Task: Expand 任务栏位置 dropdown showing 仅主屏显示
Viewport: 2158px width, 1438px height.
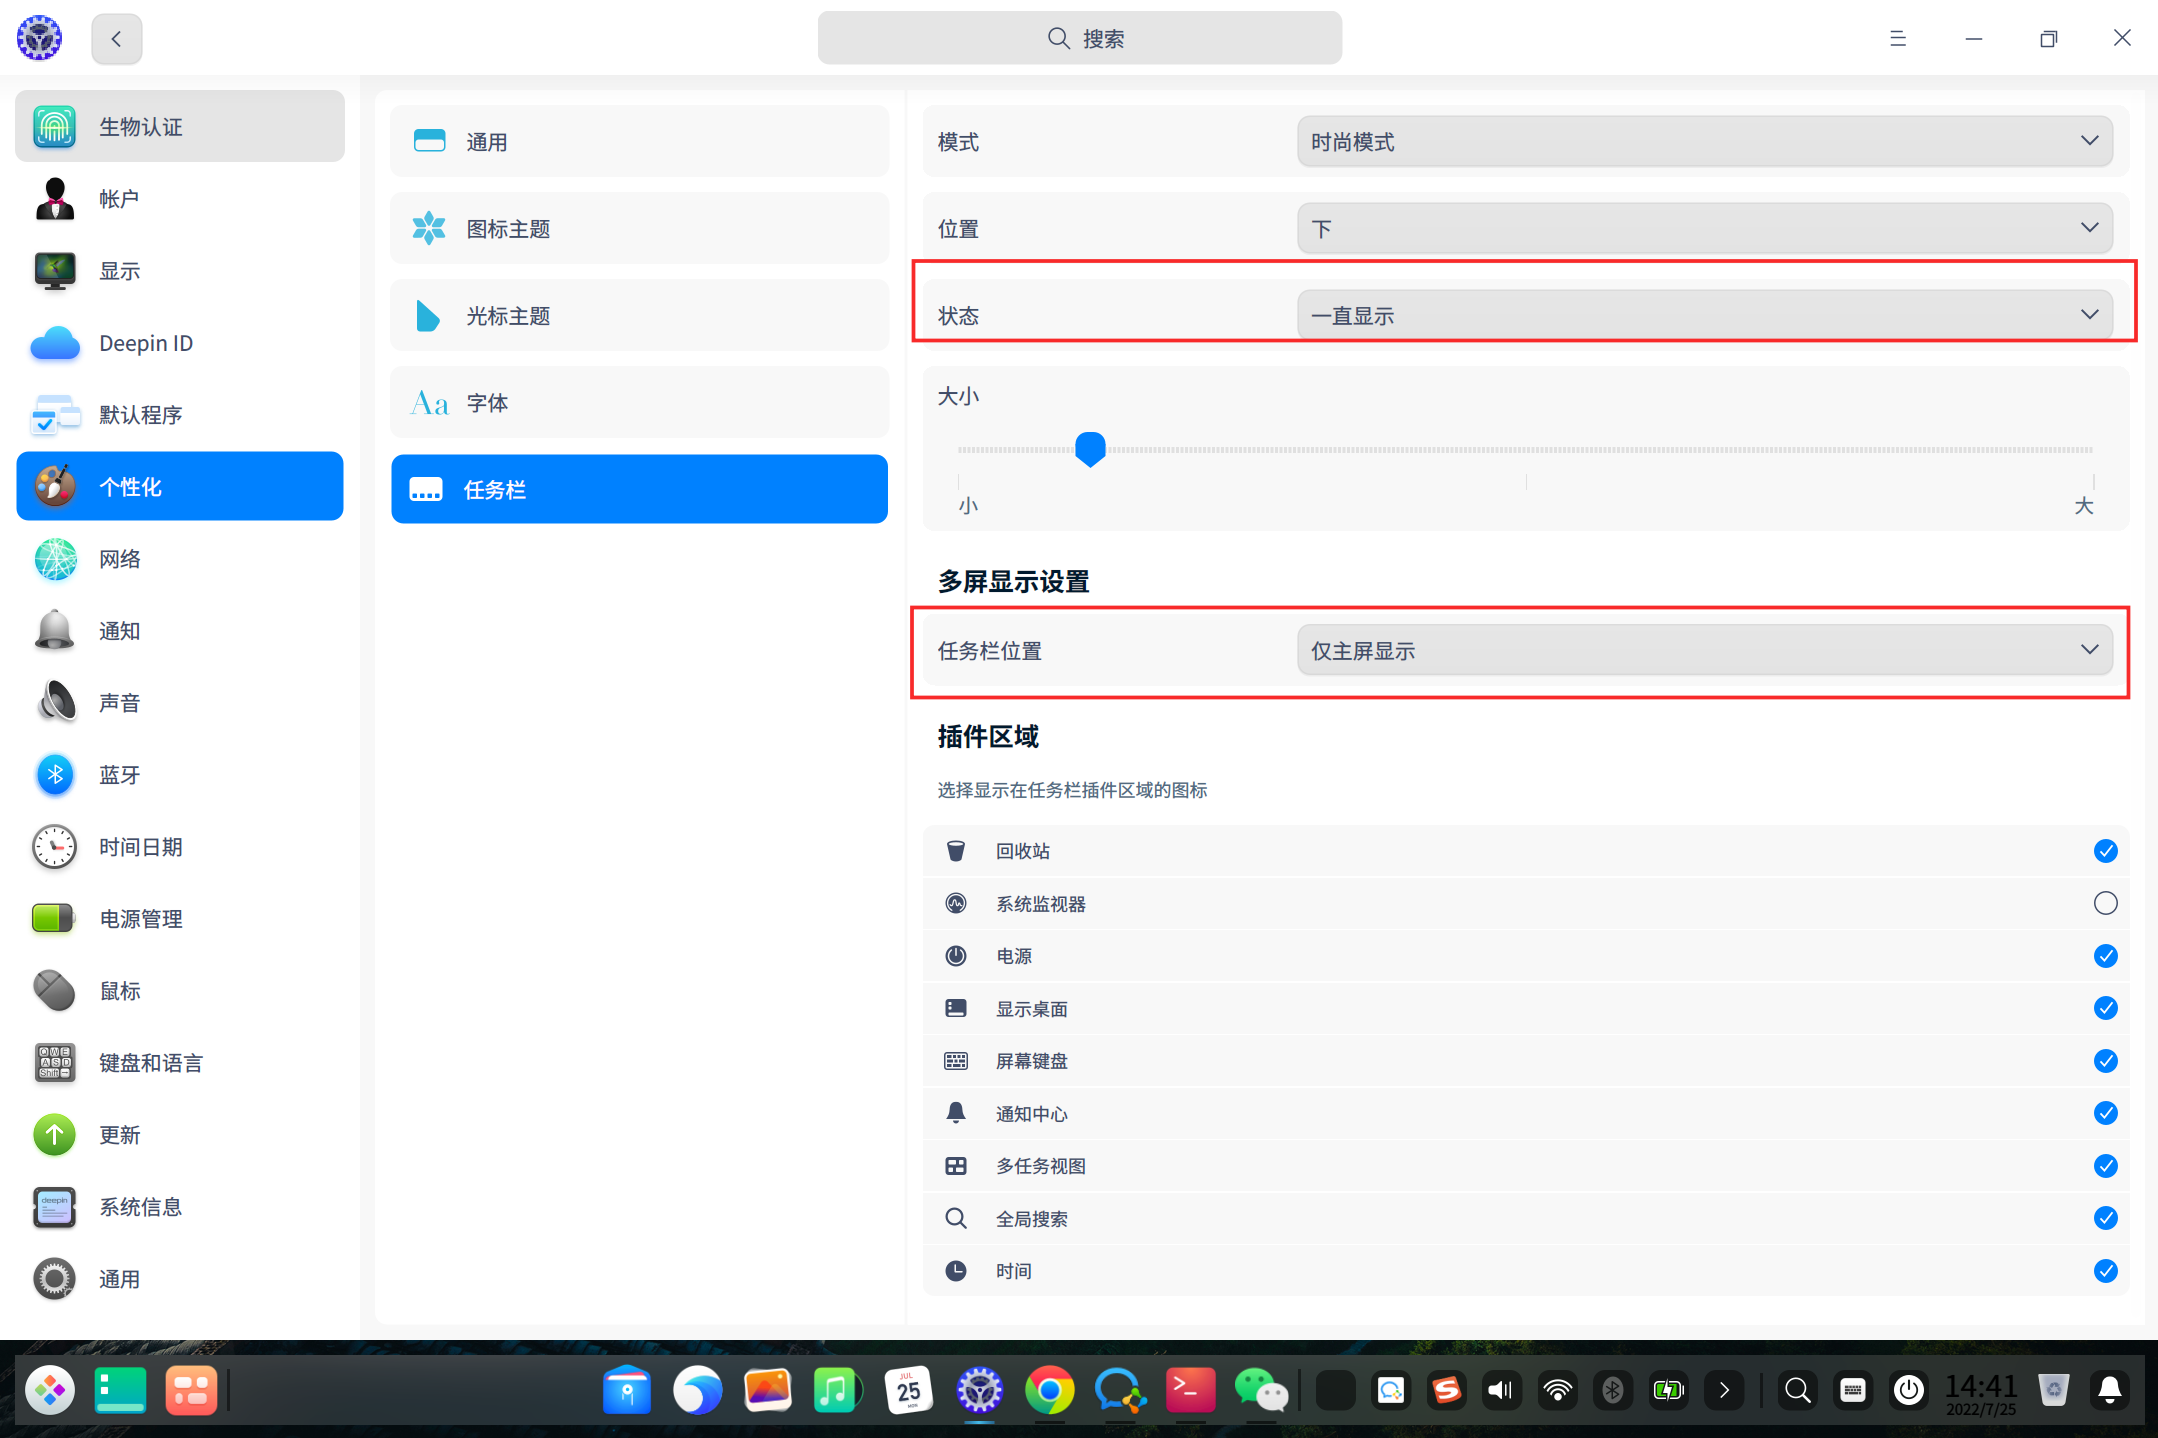Action: 1704,651
